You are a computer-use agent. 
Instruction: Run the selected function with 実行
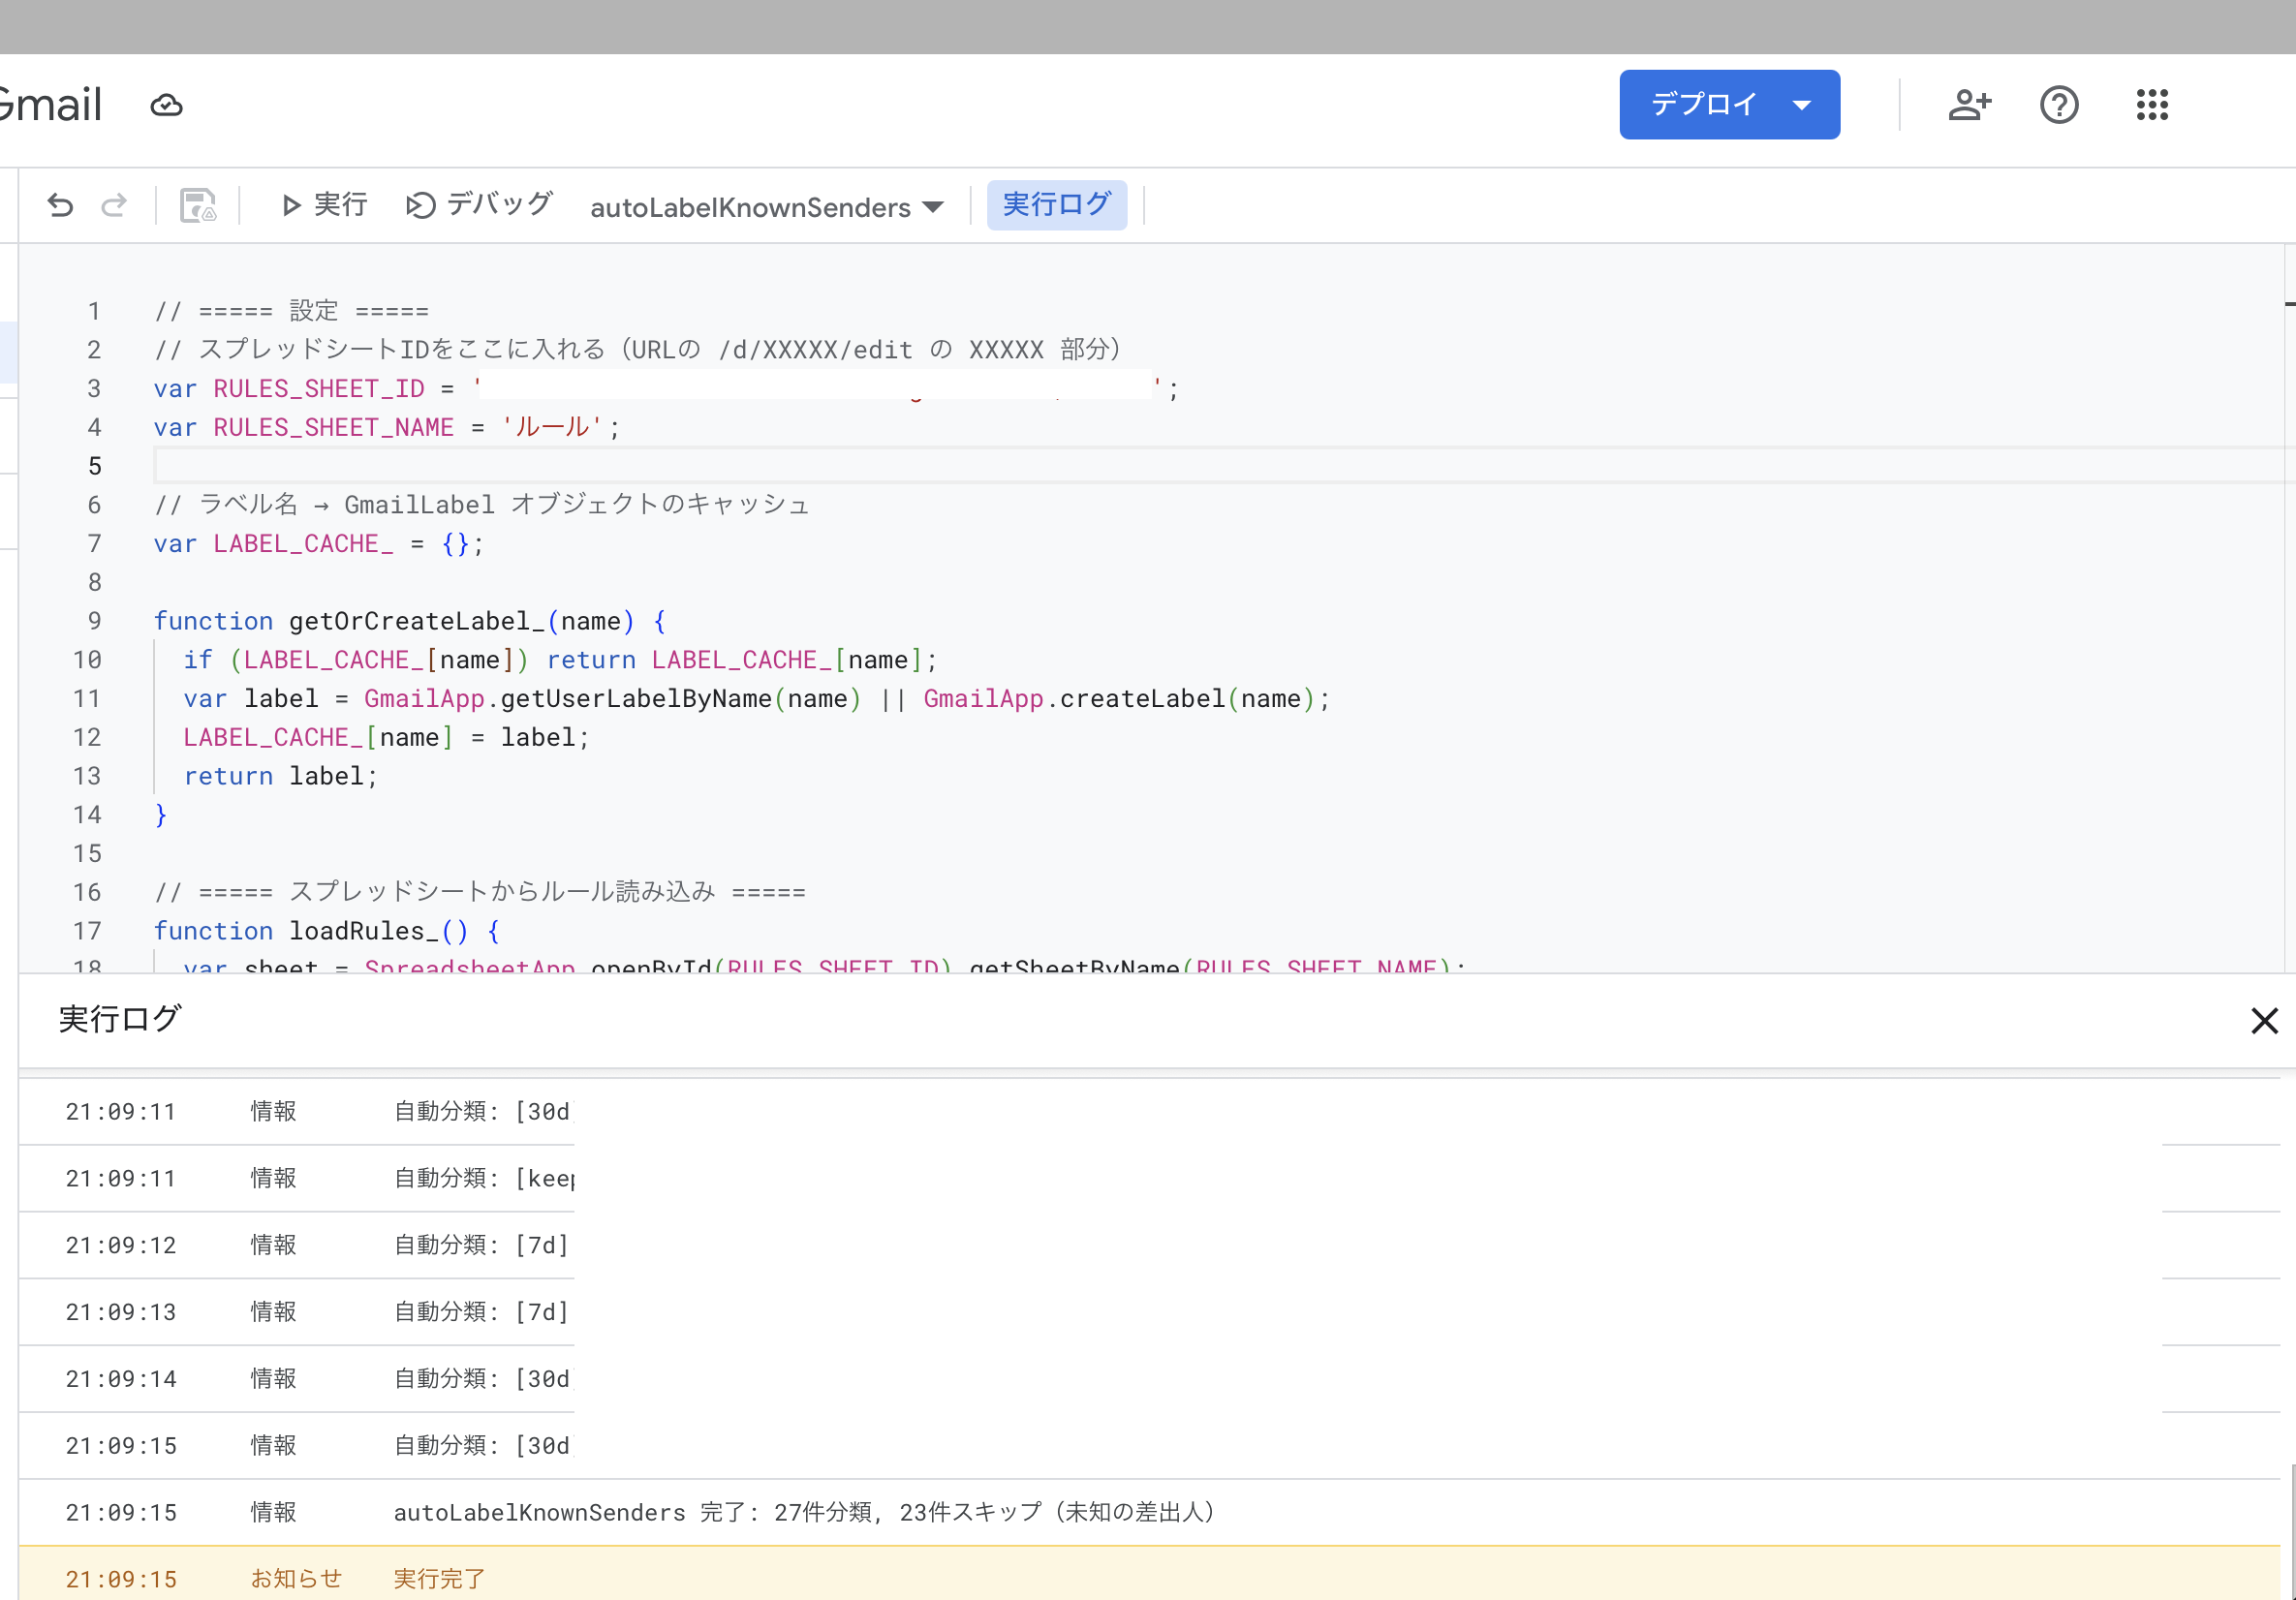pos(325,205)
